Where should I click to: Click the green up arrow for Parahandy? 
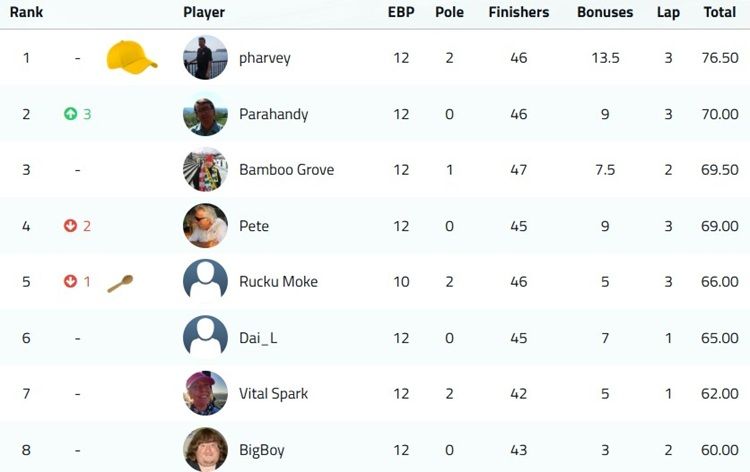click(70, 114)
